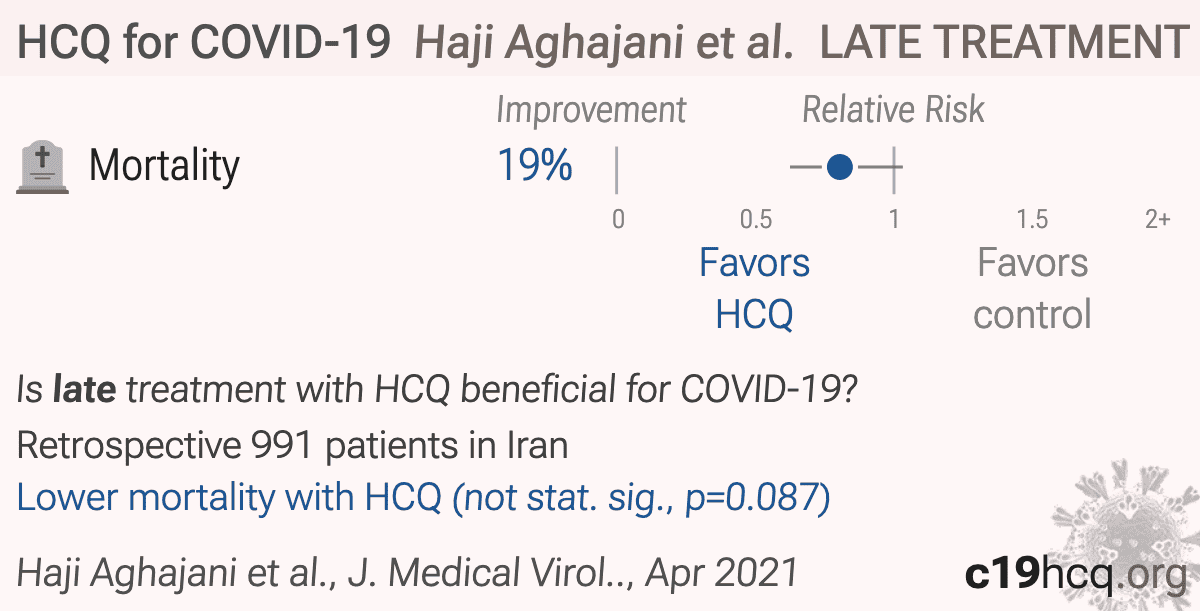1200x611 pixels.
Task: Click the c19hcq.org site link
Action: (1074, 573)
